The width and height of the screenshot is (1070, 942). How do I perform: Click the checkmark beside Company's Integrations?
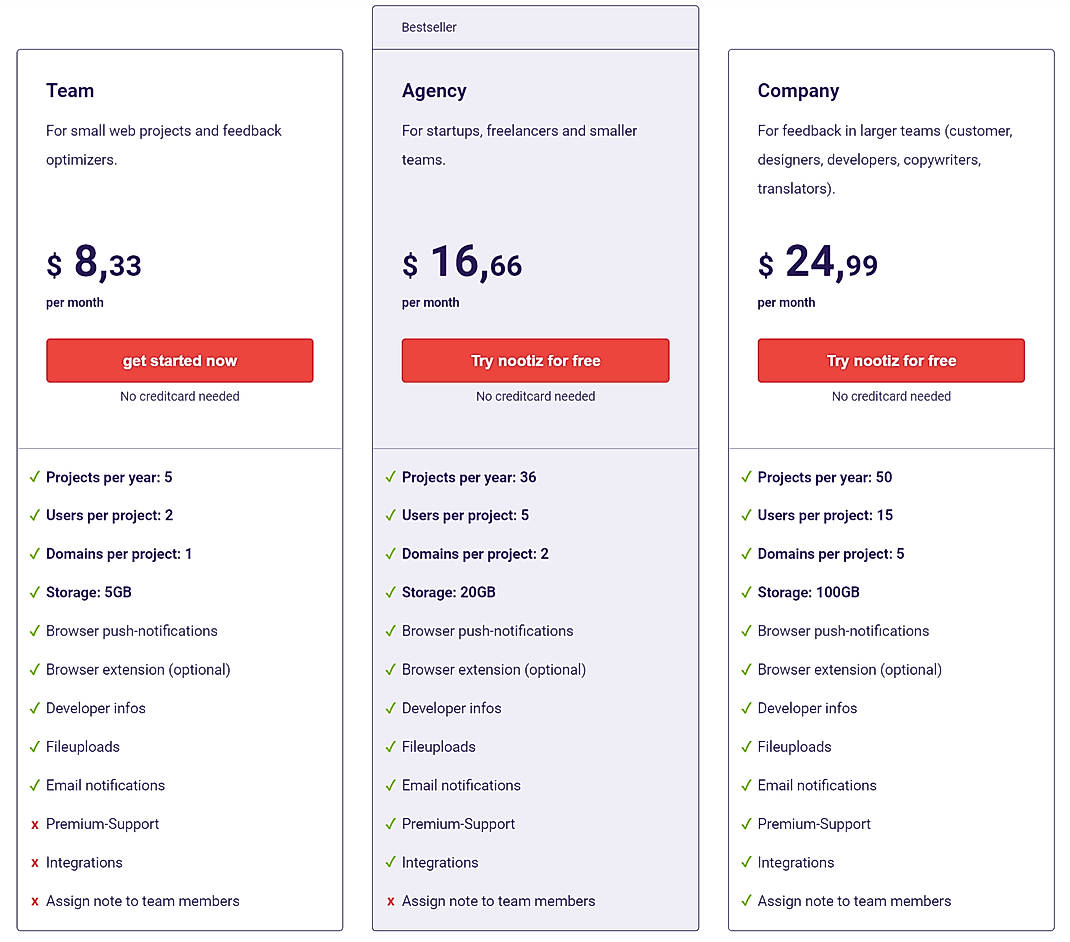point(745,862)
